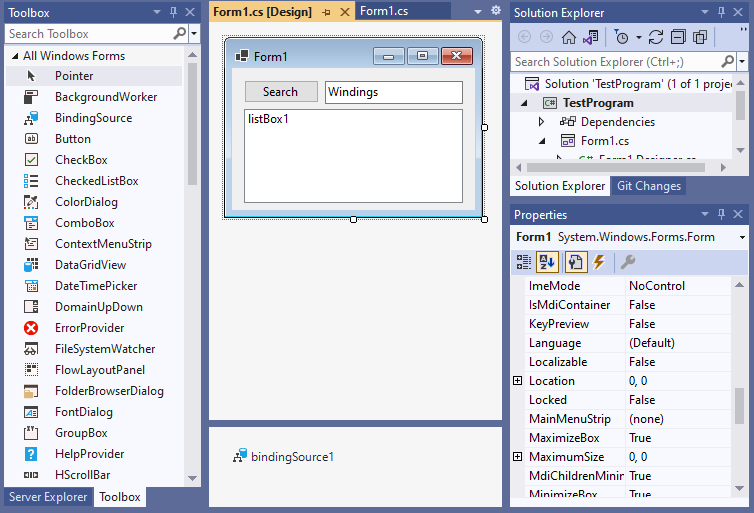Image resolution: width=754 pixels, height=513 pixels.
Task: Collapse the TestProgram project node
Action: pos(524,103)
